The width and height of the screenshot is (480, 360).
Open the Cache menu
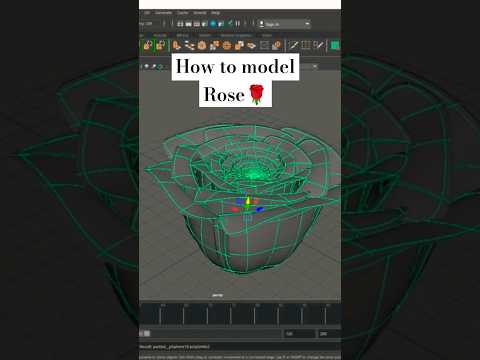click(182, 13)
